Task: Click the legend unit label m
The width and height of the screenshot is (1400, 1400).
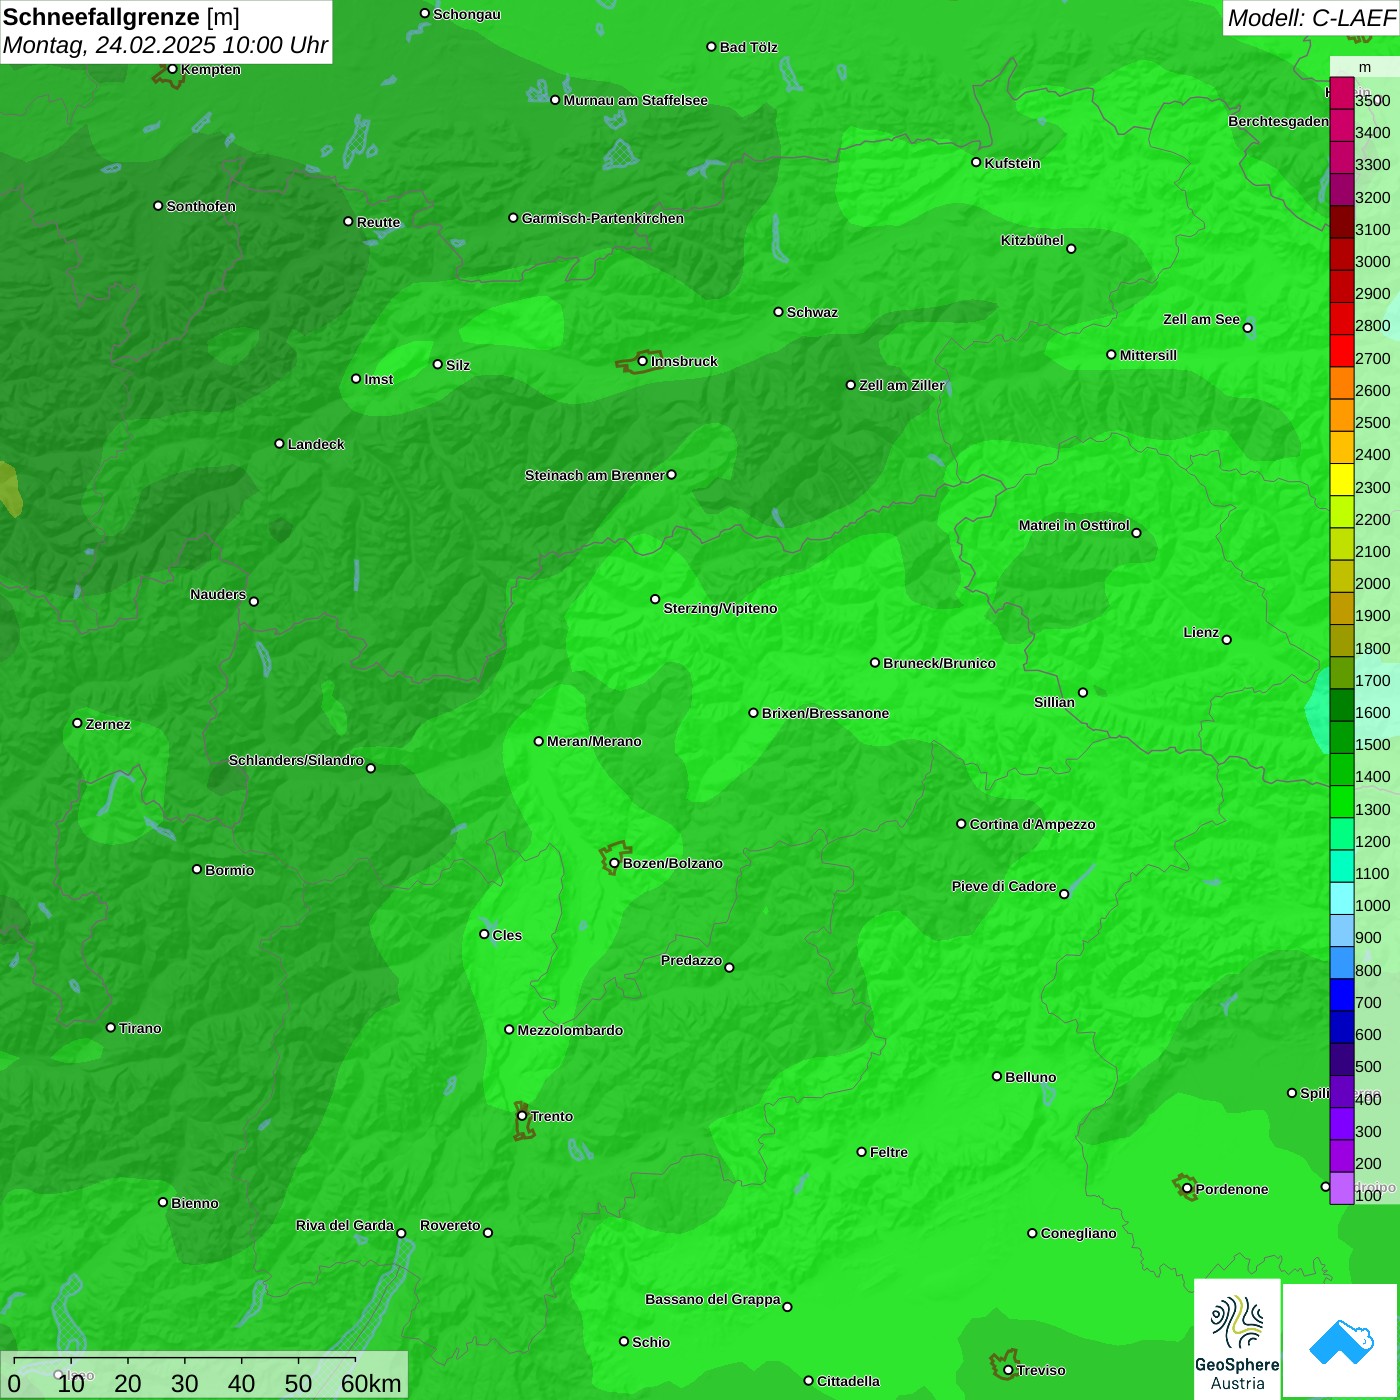Action: click(1365, 67)
